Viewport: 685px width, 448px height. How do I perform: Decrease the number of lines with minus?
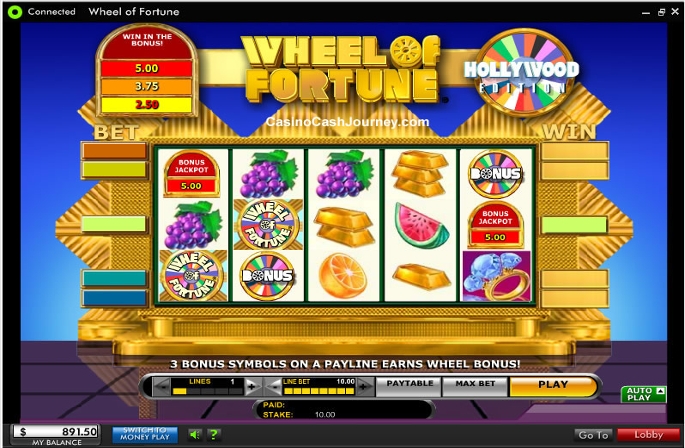[x=162, y=387]
